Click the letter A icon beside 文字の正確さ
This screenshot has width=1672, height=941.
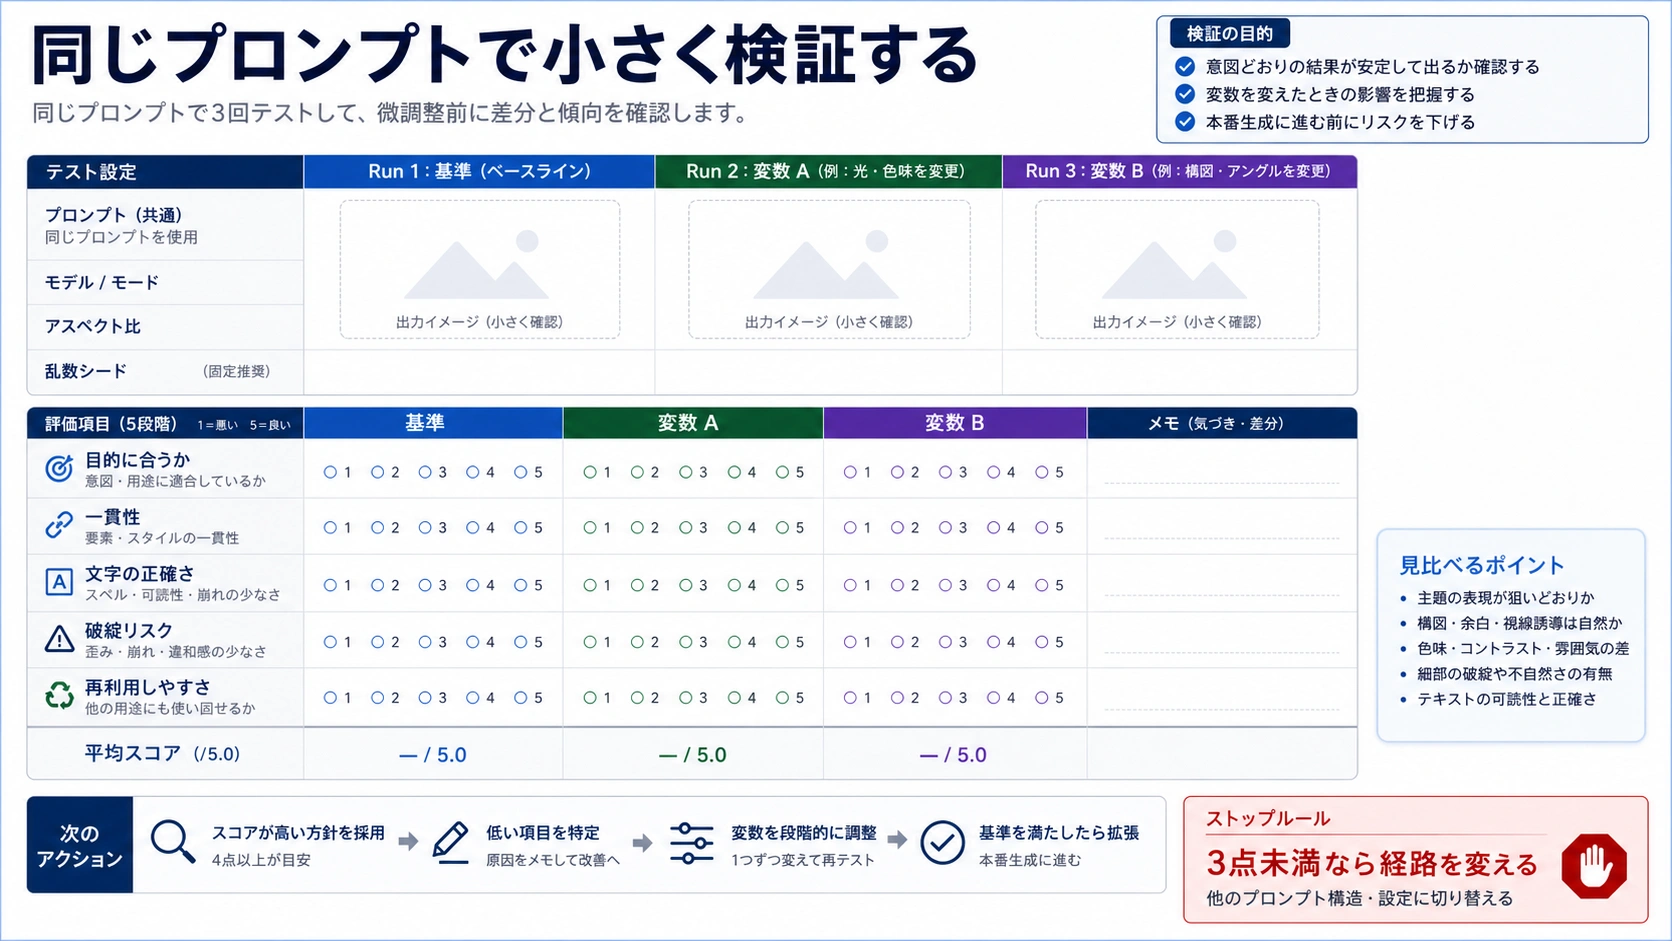[59, 582]
